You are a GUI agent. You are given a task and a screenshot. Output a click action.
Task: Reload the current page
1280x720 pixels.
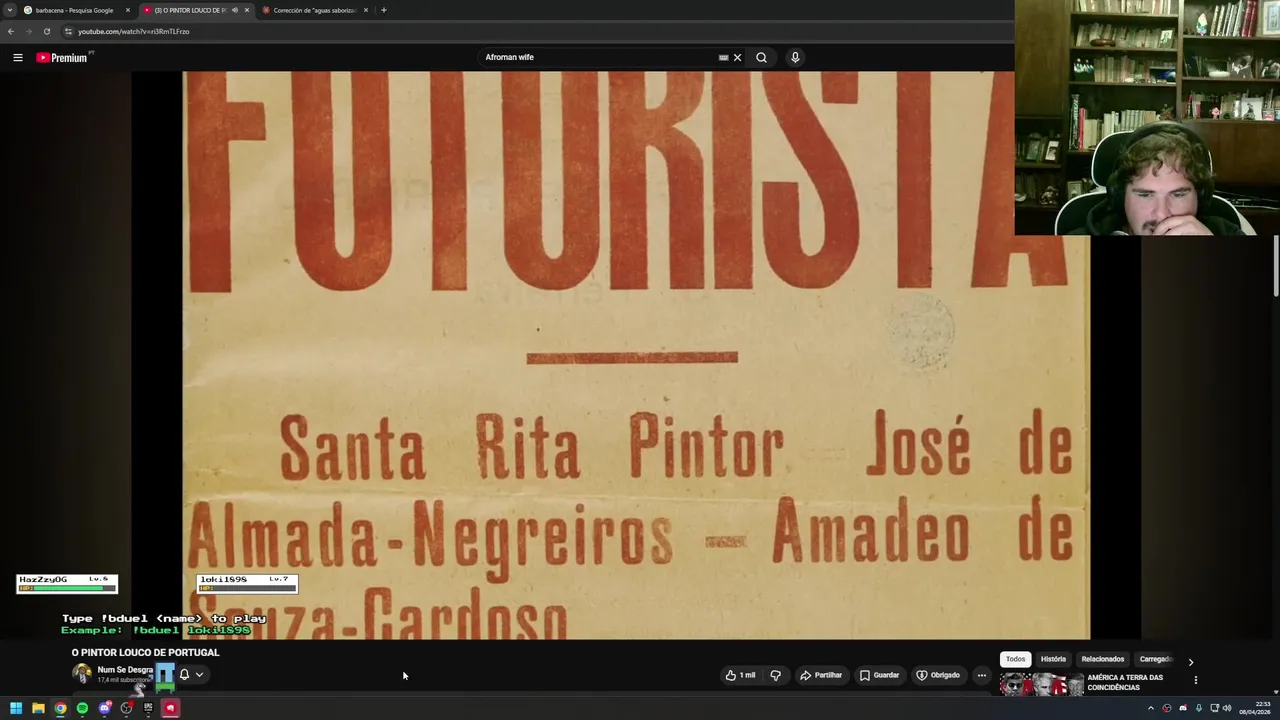click(x=46, y=31)
